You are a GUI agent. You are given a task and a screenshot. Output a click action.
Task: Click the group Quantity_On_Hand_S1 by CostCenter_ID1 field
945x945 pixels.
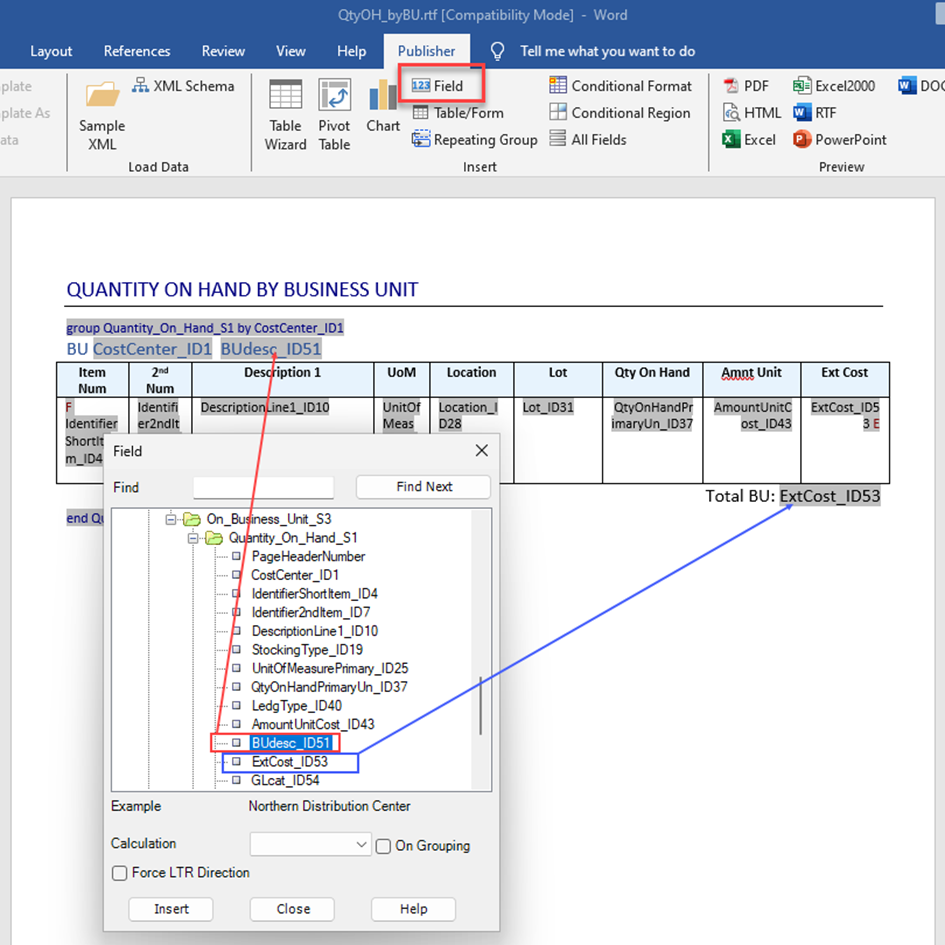coord(205,328)
